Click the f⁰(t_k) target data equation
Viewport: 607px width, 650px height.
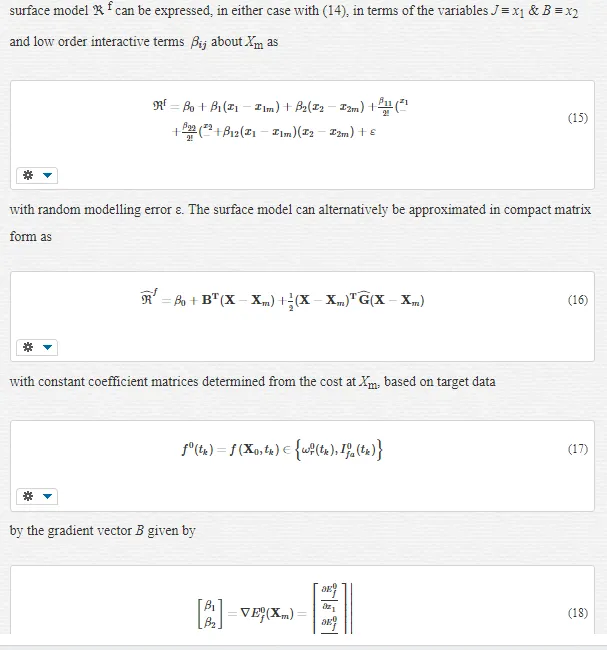click(x=282, y=449)
